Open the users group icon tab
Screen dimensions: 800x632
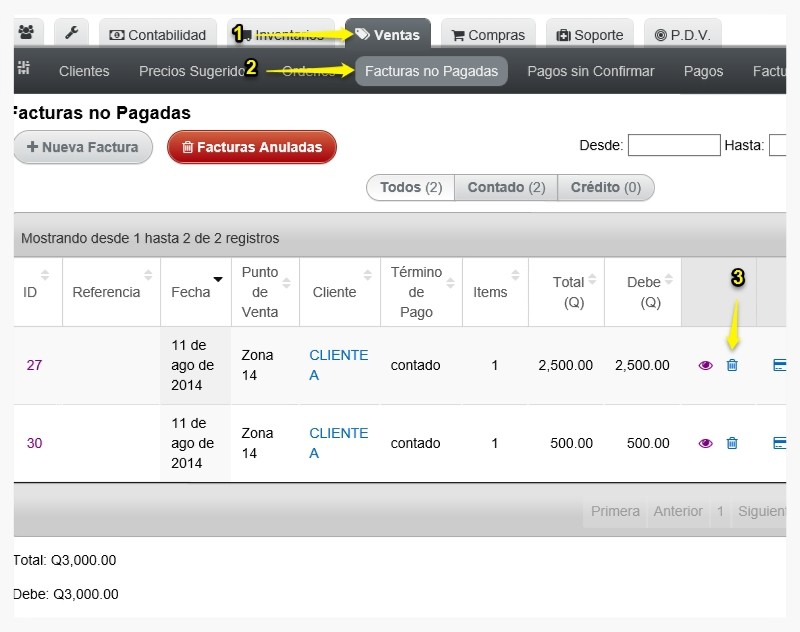tap(27, 33)
